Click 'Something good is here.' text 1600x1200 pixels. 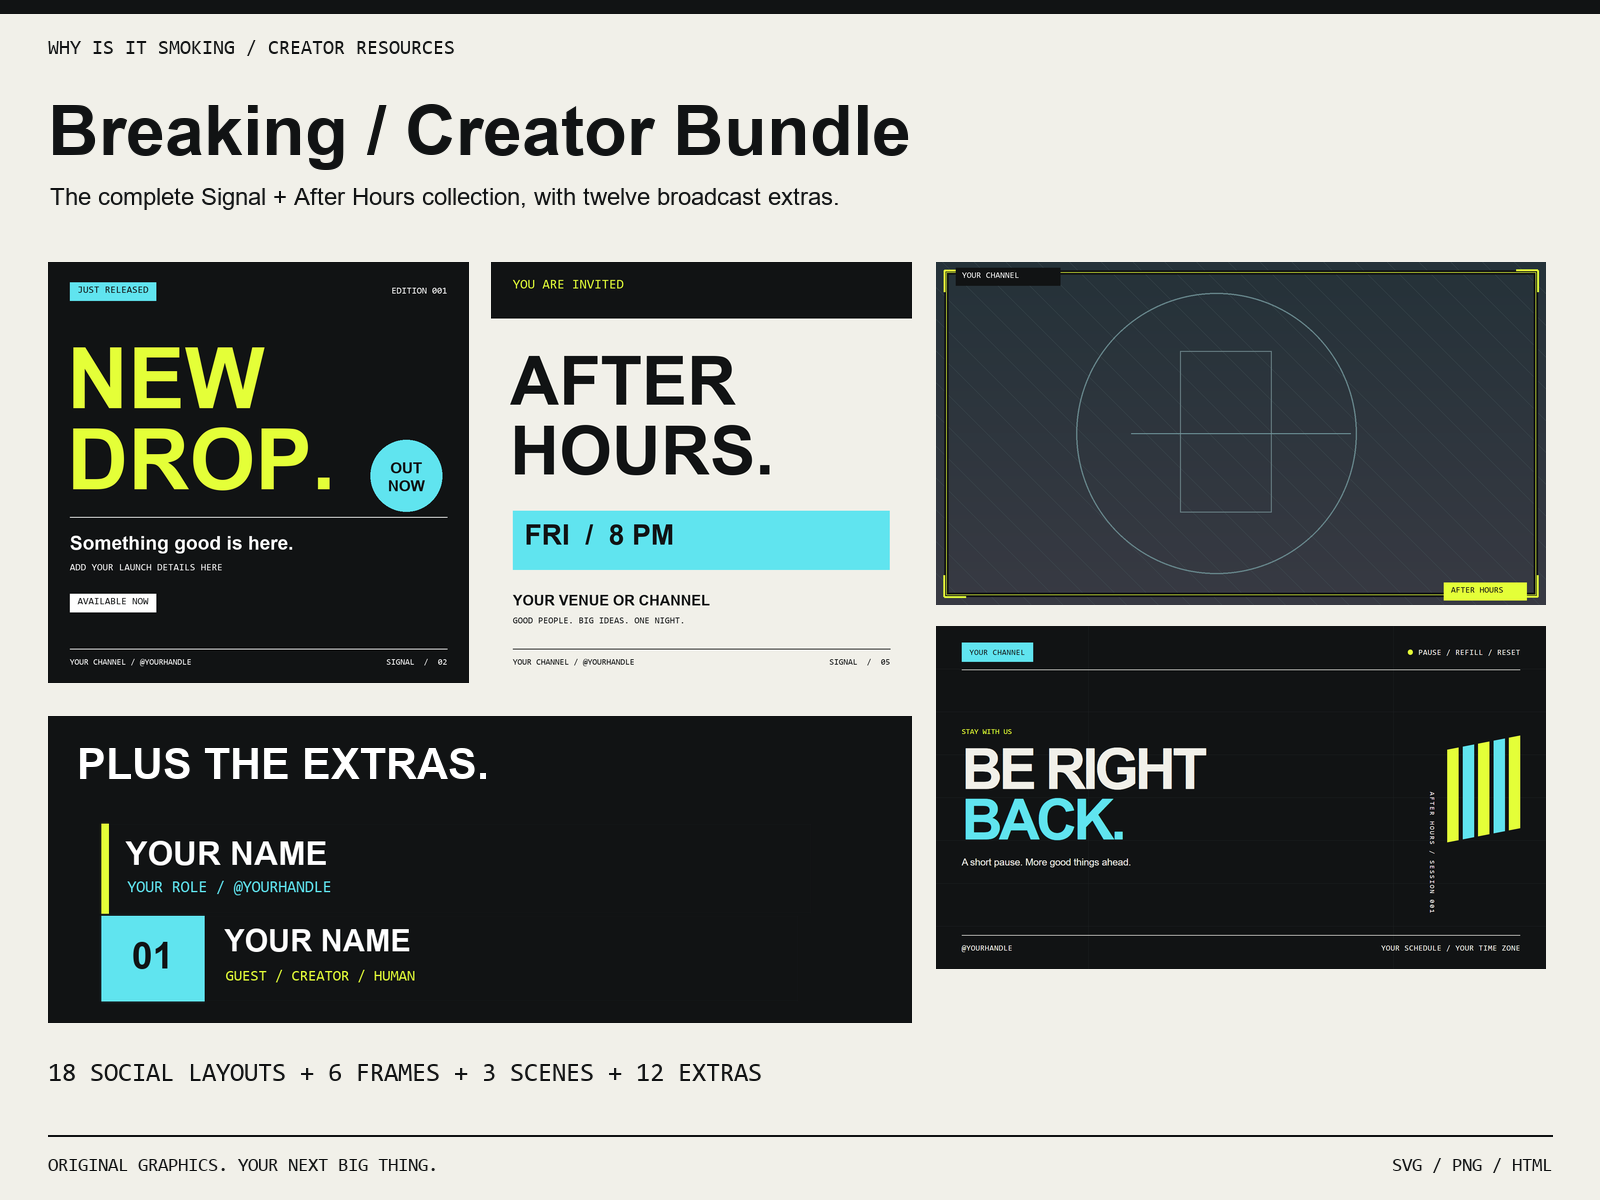pyautogui.click(x=181, y=543)
